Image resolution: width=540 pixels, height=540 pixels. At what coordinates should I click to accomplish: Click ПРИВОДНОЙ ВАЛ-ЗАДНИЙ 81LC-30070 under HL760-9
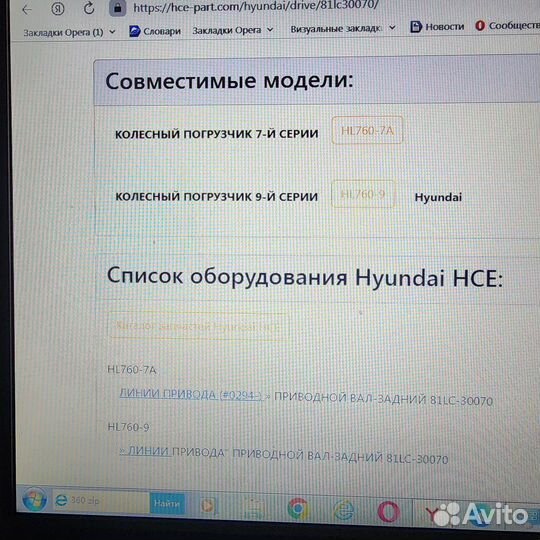point(340,457)
